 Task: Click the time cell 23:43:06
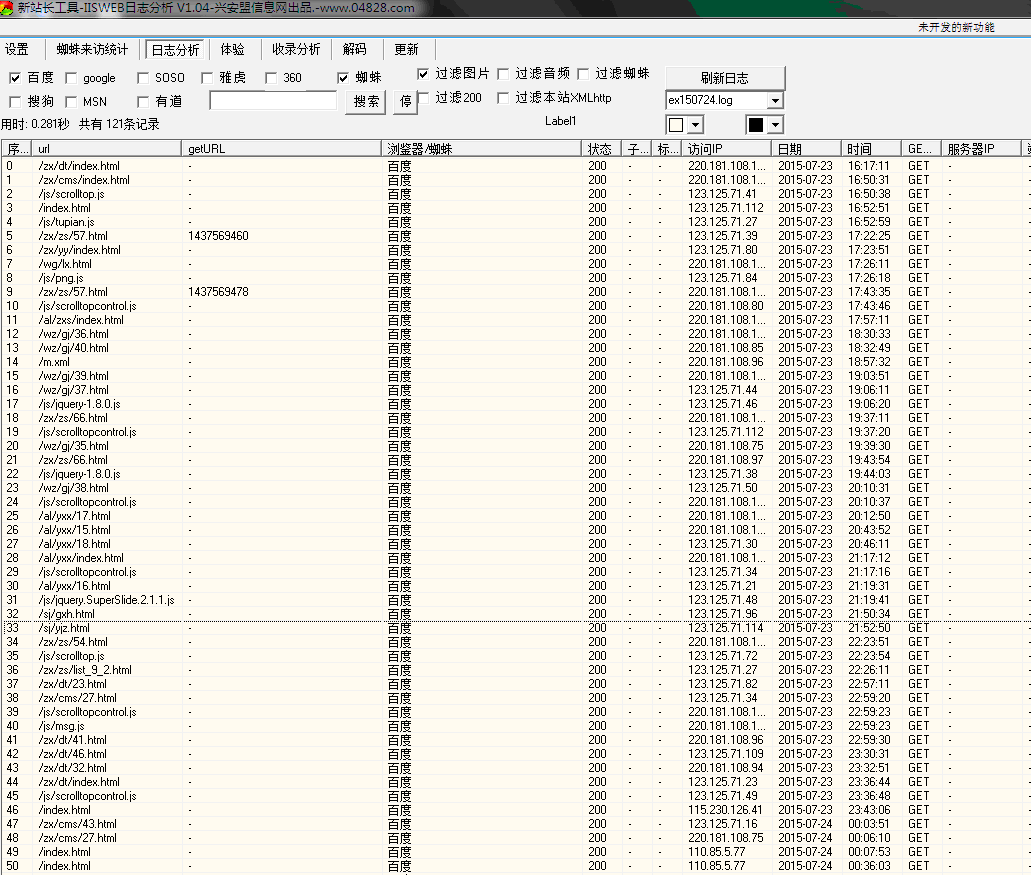click(x=869, y=810)
